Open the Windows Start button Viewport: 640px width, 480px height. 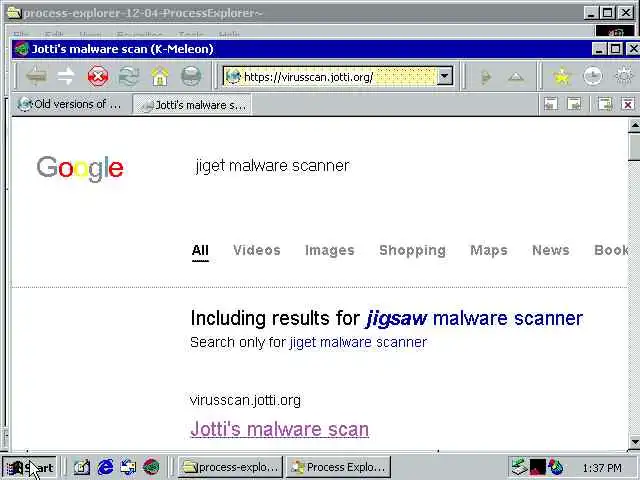pyautogui.click(x=29, y=468)
